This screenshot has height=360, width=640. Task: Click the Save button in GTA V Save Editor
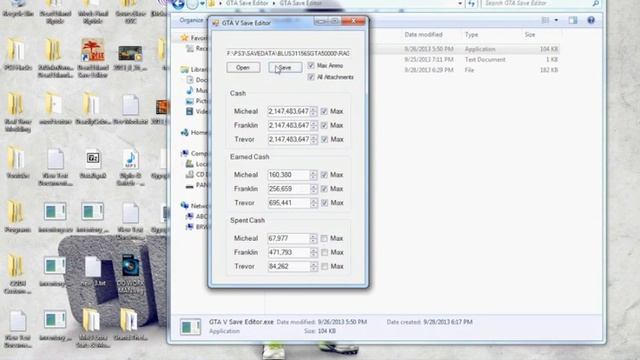point(285,67)
